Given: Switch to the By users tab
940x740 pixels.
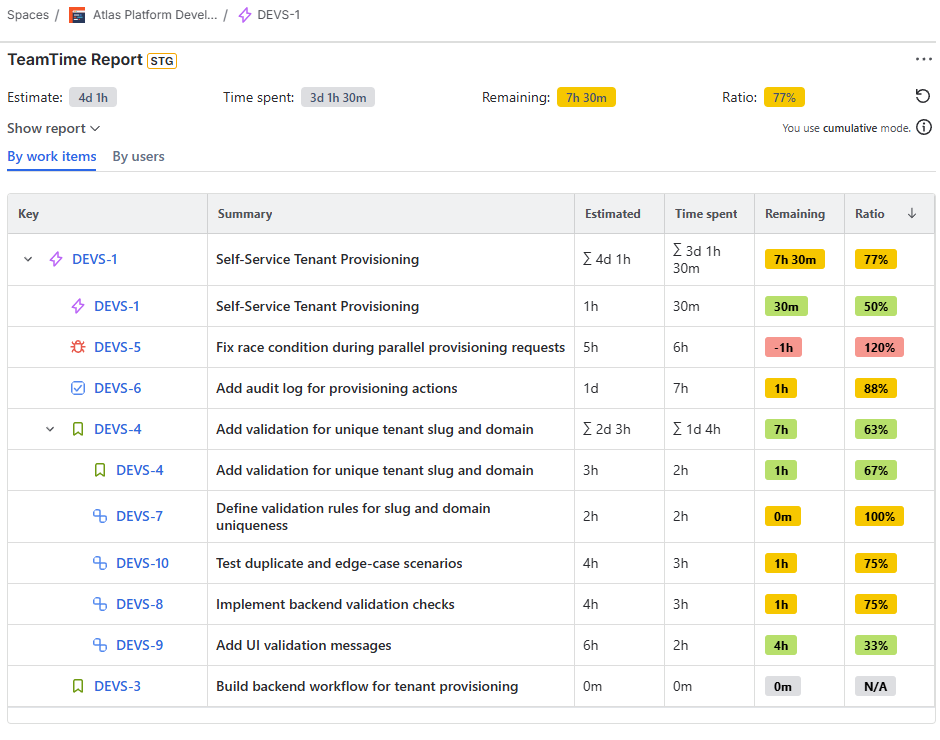Looking at the screenshot, I should pos(138,156).
